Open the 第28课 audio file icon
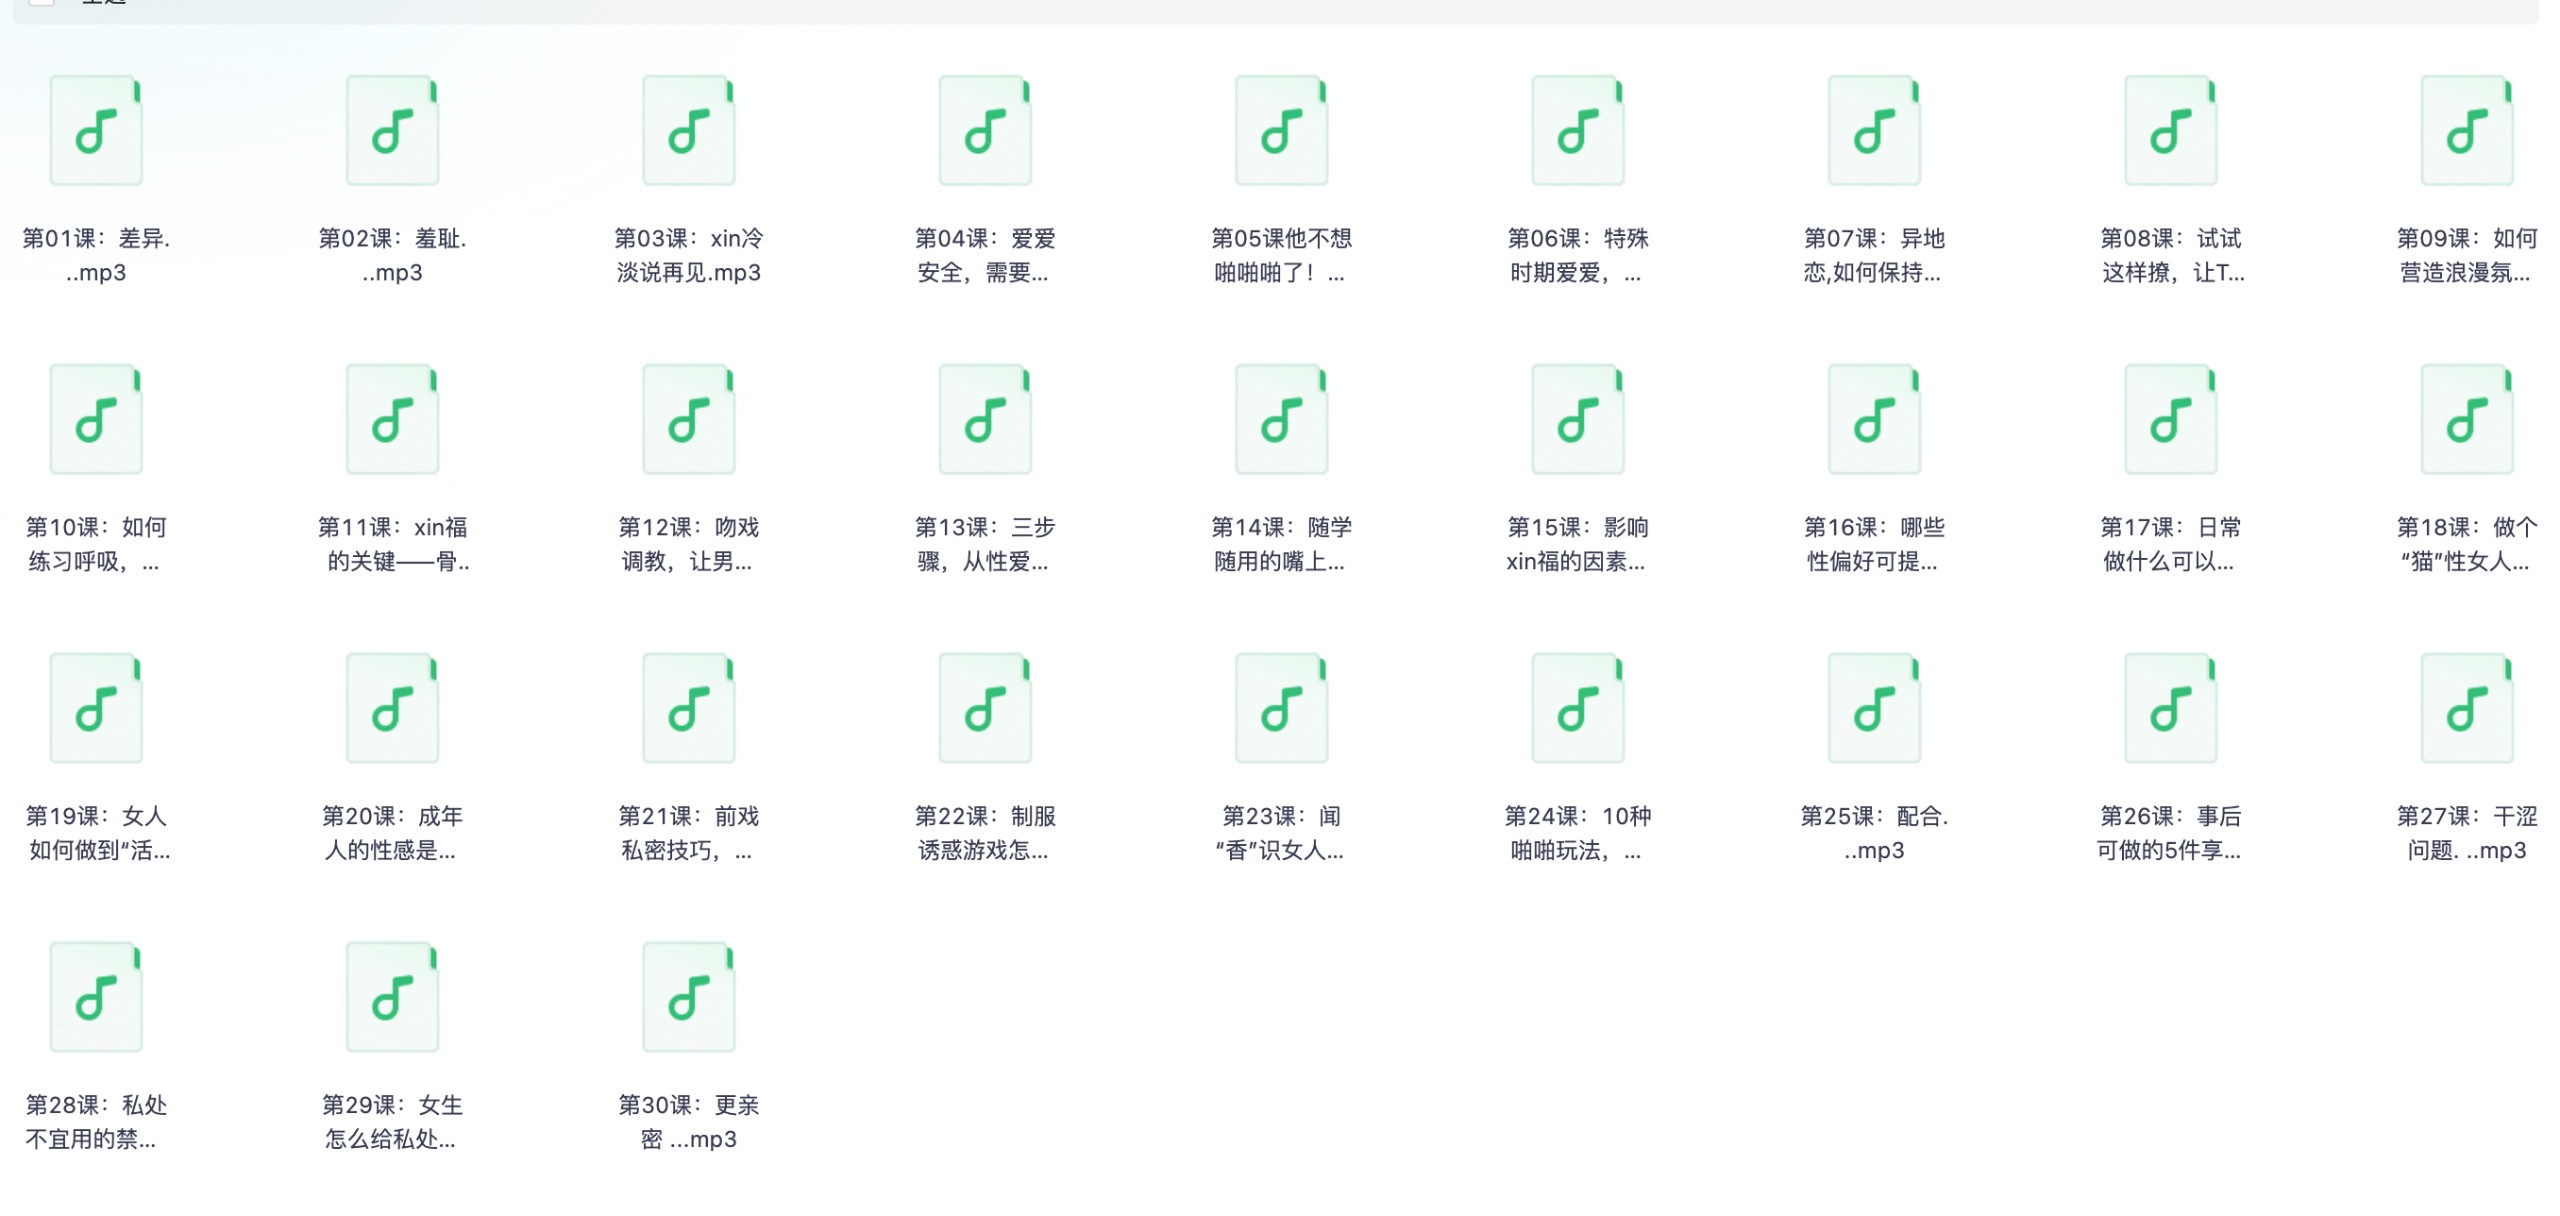The width and height of the screenshot is (2560, 1216). coord(96,997)
